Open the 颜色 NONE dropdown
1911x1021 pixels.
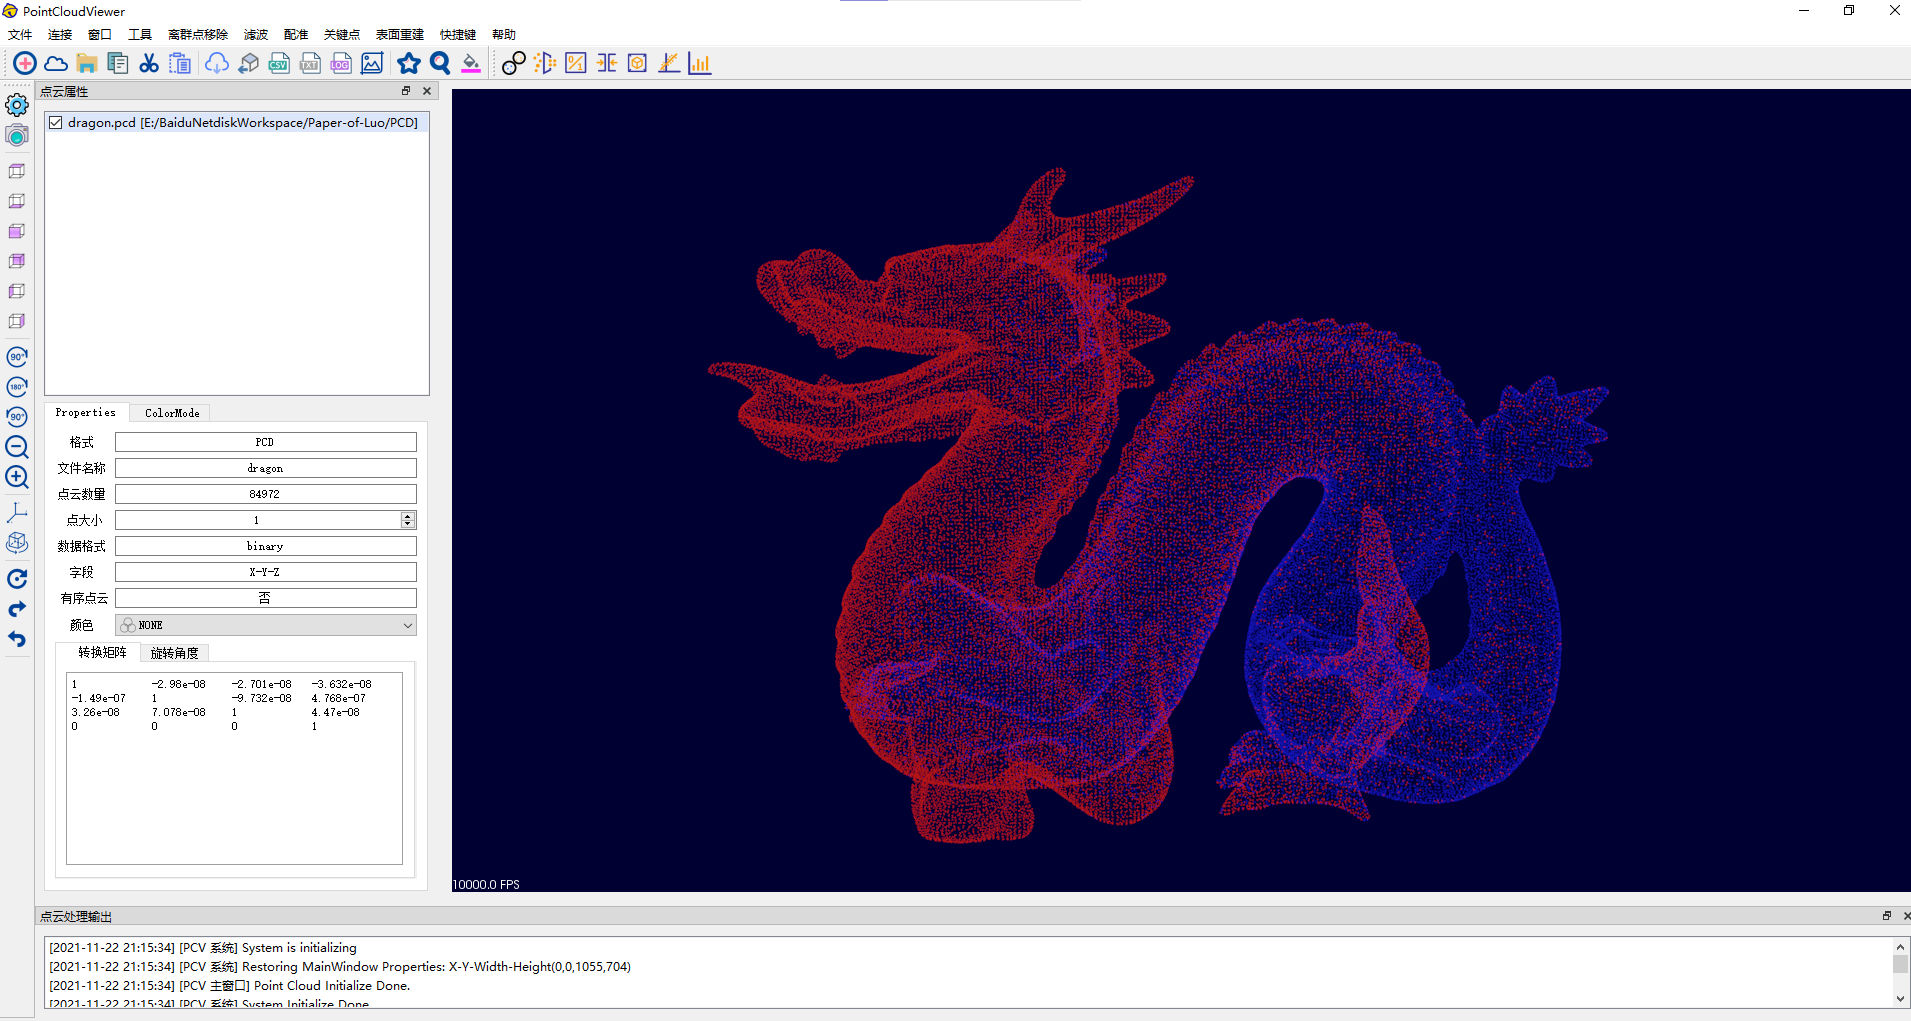pos(266,625)
